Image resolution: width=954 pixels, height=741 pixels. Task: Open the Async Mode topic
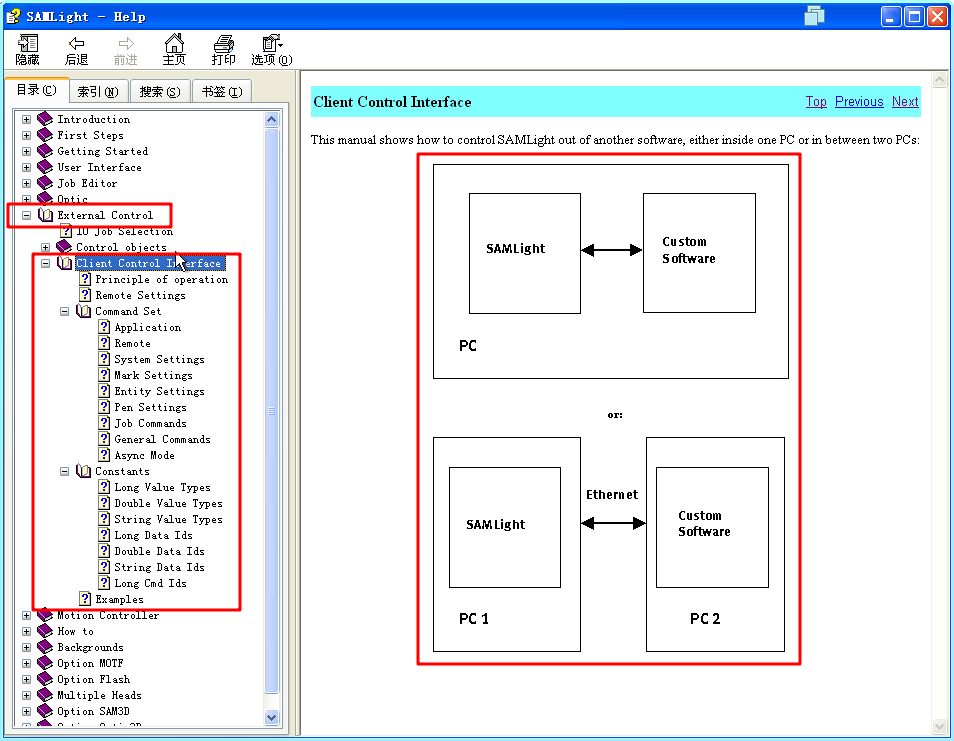pos(144,455)
